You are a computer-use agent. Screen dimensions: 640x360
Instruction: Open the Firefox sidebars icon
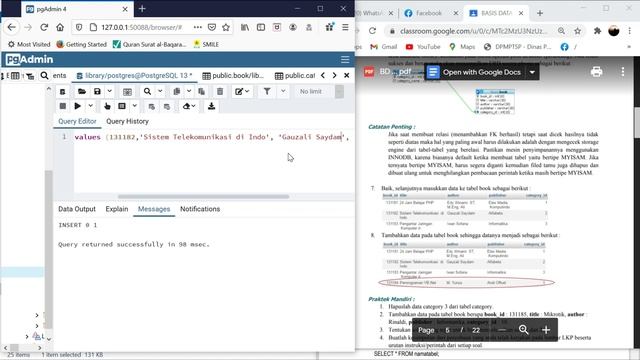click(x=261, y=27)
